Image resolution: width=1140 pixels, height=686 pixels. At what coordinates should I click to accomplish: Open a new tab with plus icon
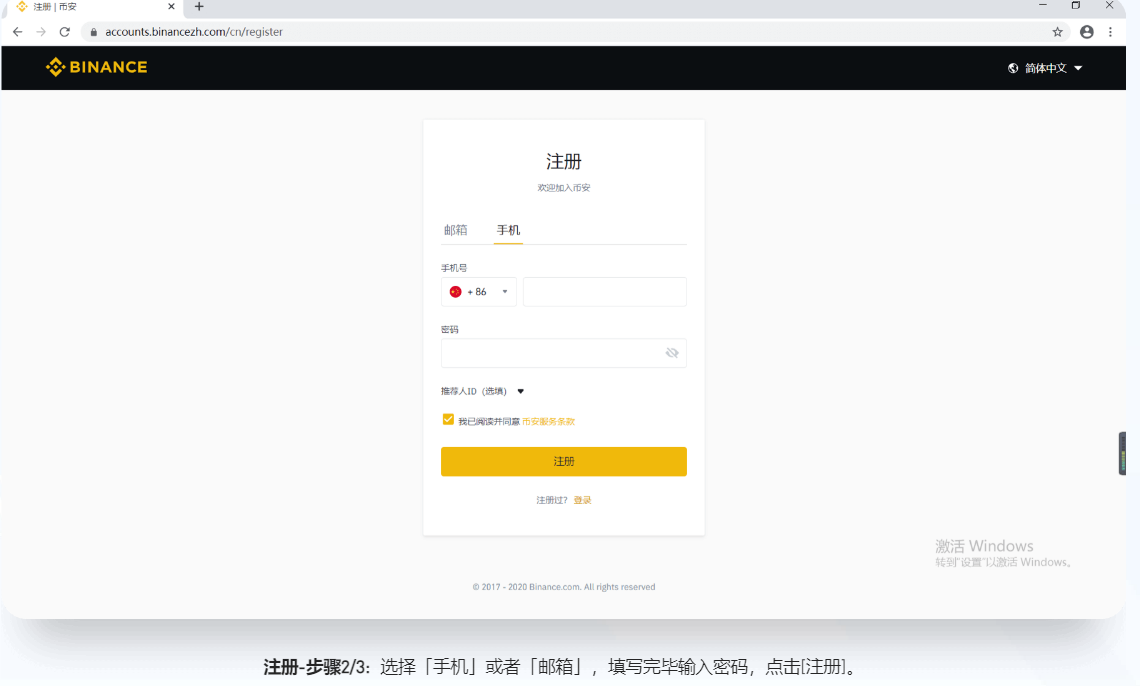tap(199, 7)
